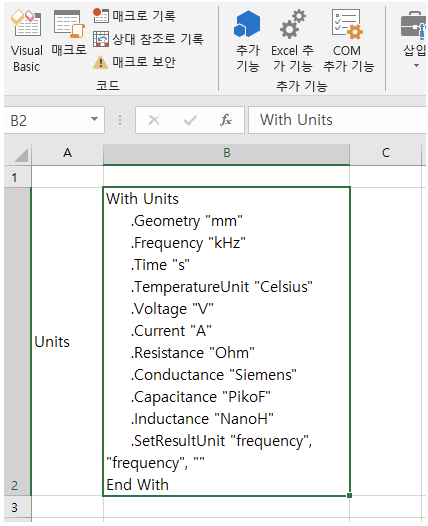Cancel the formula bar entry with X
Screen dimensions: 428x526
[x=154, y=120]
